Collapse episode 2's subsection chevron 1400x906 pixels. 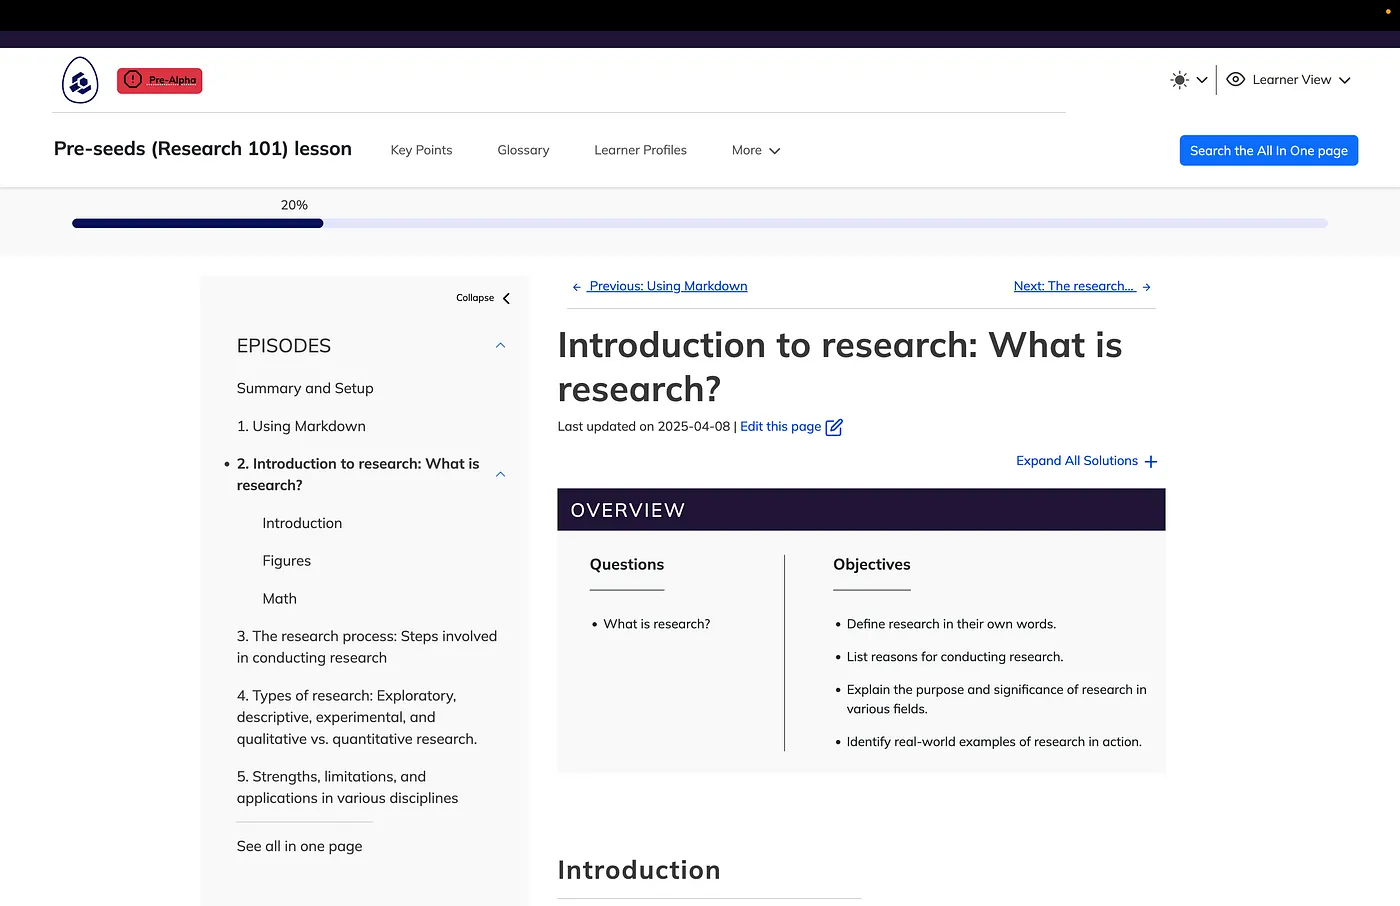pyautogui.click(x=500, y=474)
